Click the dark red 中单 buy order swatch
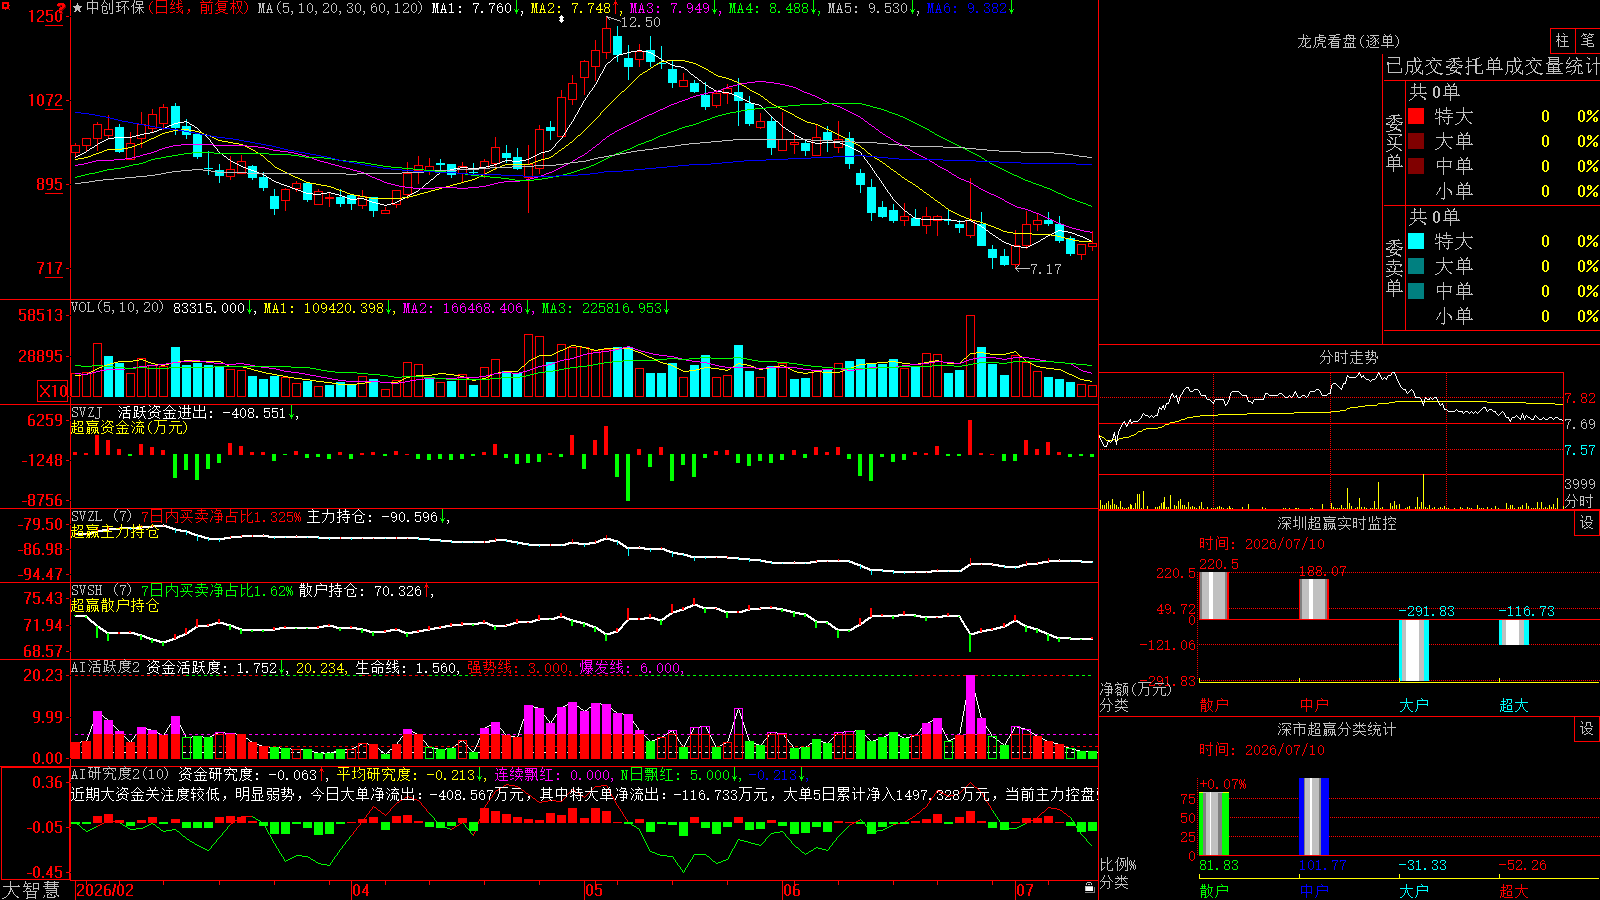Viewport: 1600px width, 900px height. click(1416, 166)
